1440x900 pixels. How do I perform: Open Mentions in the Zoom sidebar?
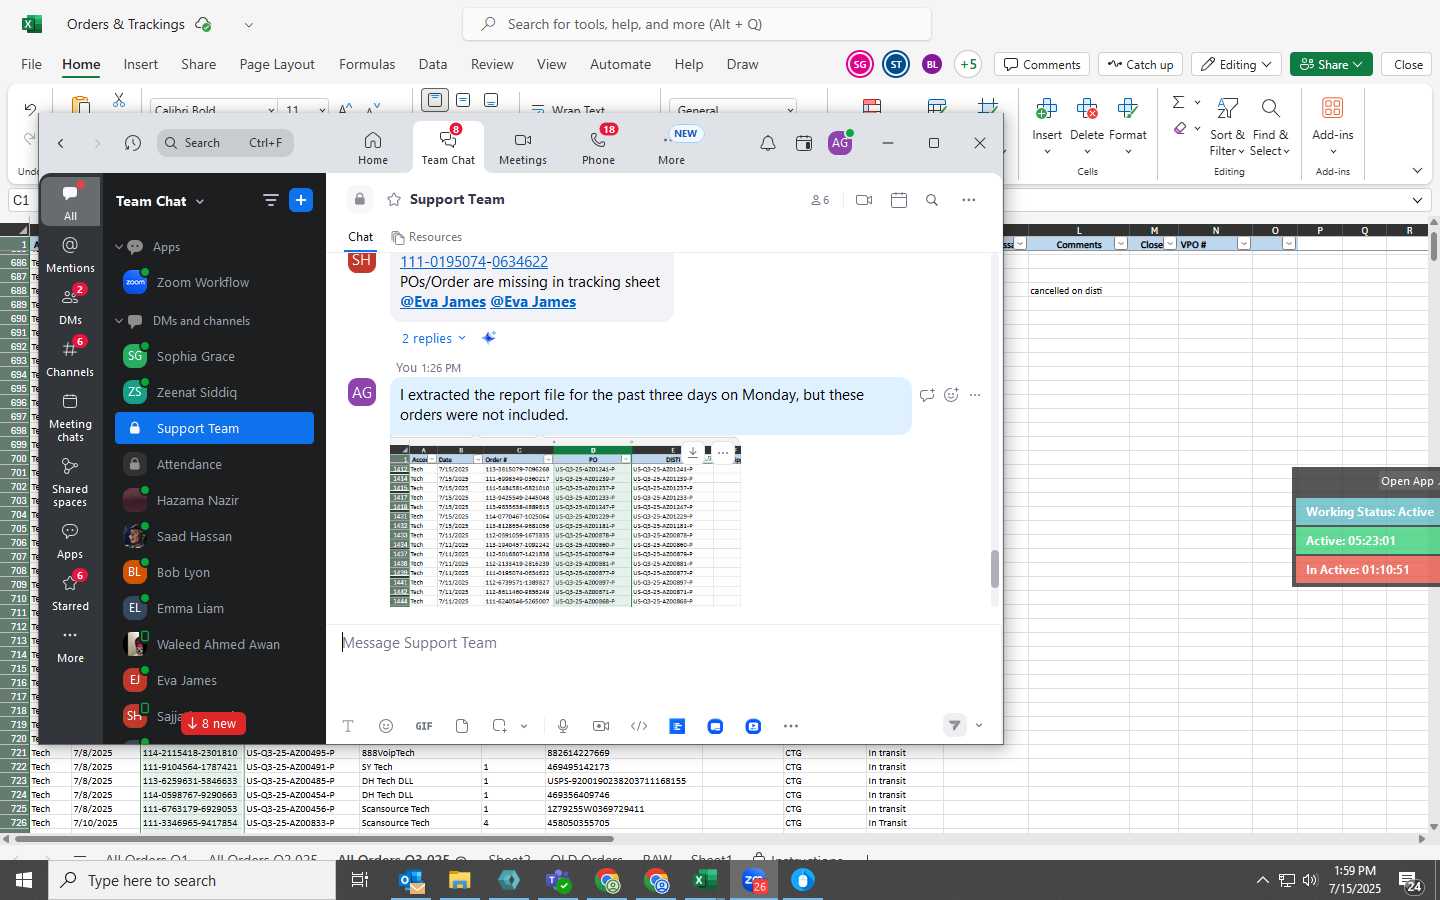tap(70, 254)
